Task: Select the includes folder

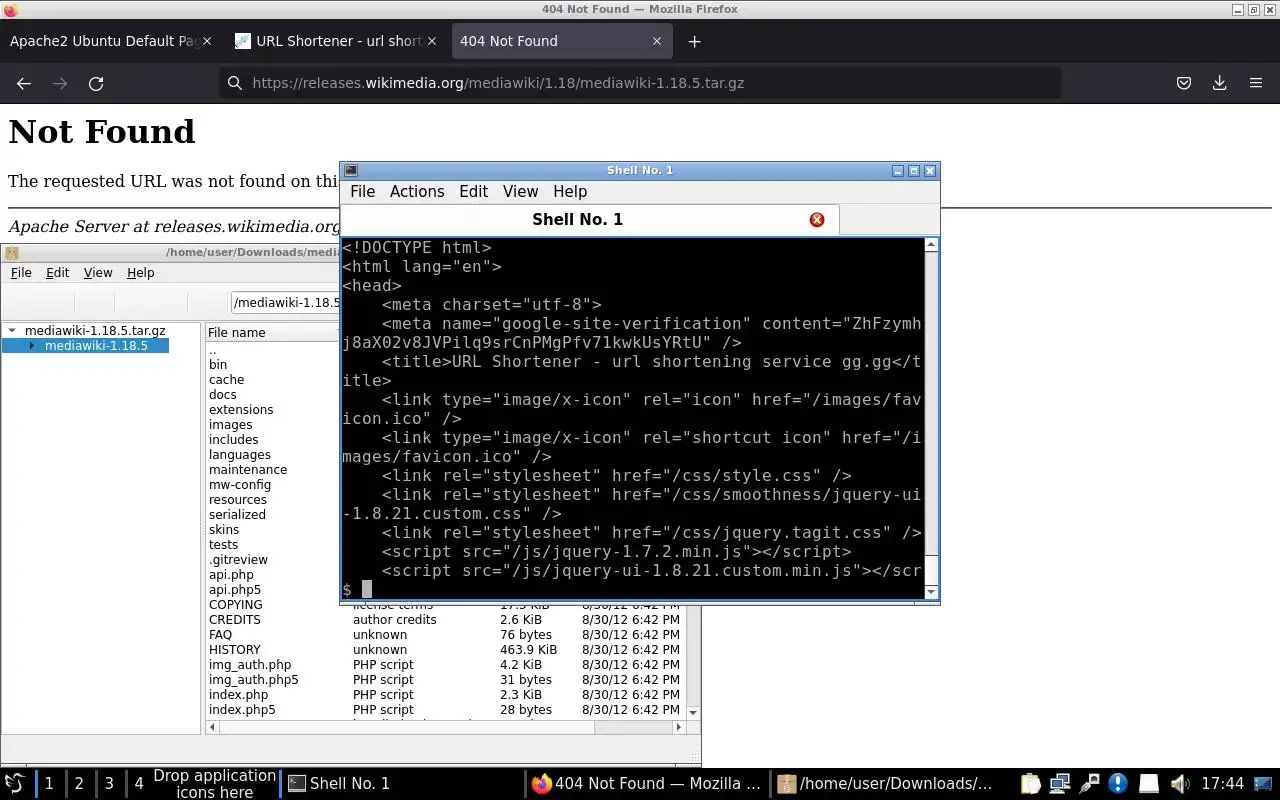Action: [x=233, y=440]
